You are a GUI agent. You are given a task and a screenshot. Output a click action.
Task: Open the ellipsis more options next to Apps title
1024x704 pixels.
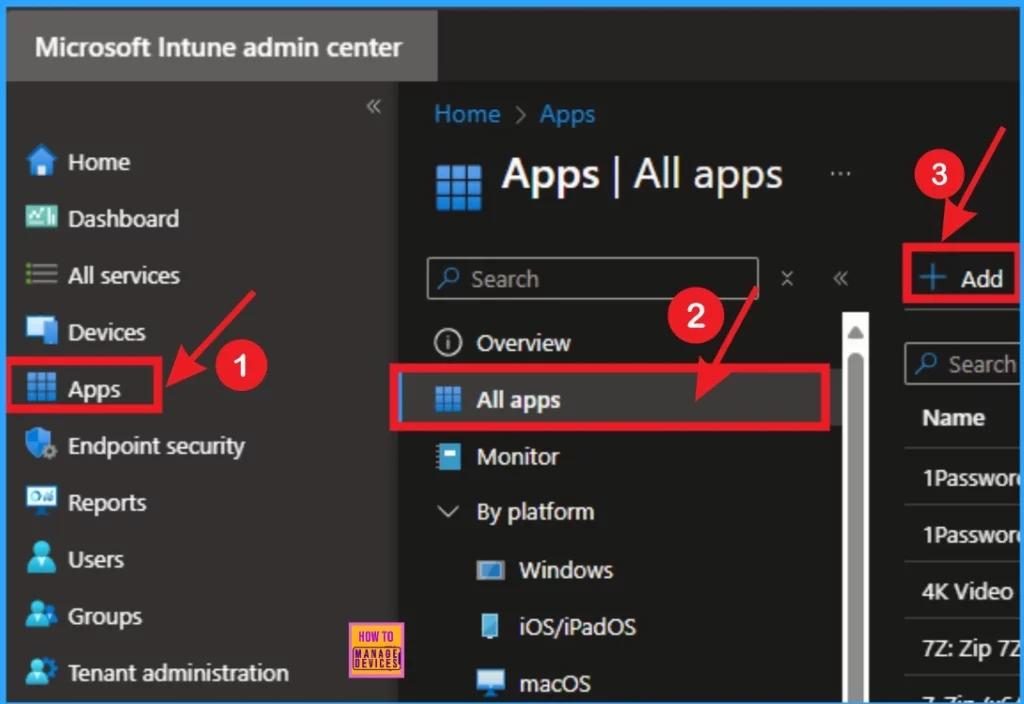point(840,174)
